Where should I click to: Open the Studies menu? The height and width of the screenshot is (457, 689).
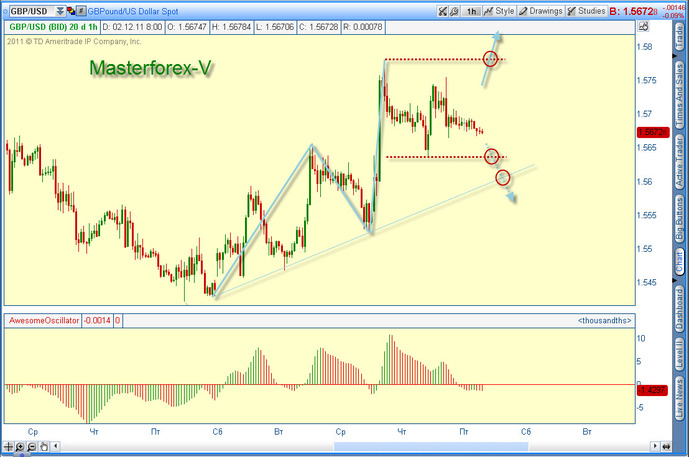point(587,11)
